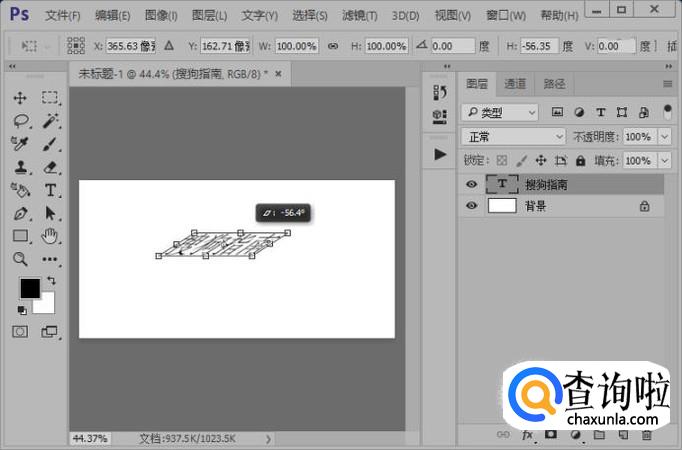Viewport: 682px width, 450px height.
Task: Click the H skew angle input field
Action: (x=540, y=46)
